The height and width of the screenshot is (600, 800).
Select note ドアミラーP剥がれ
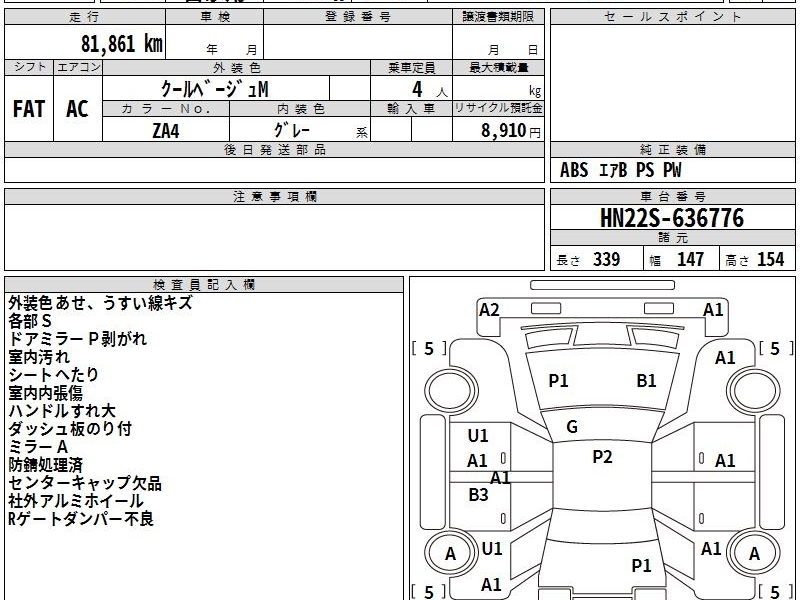[x=78, y=339]
